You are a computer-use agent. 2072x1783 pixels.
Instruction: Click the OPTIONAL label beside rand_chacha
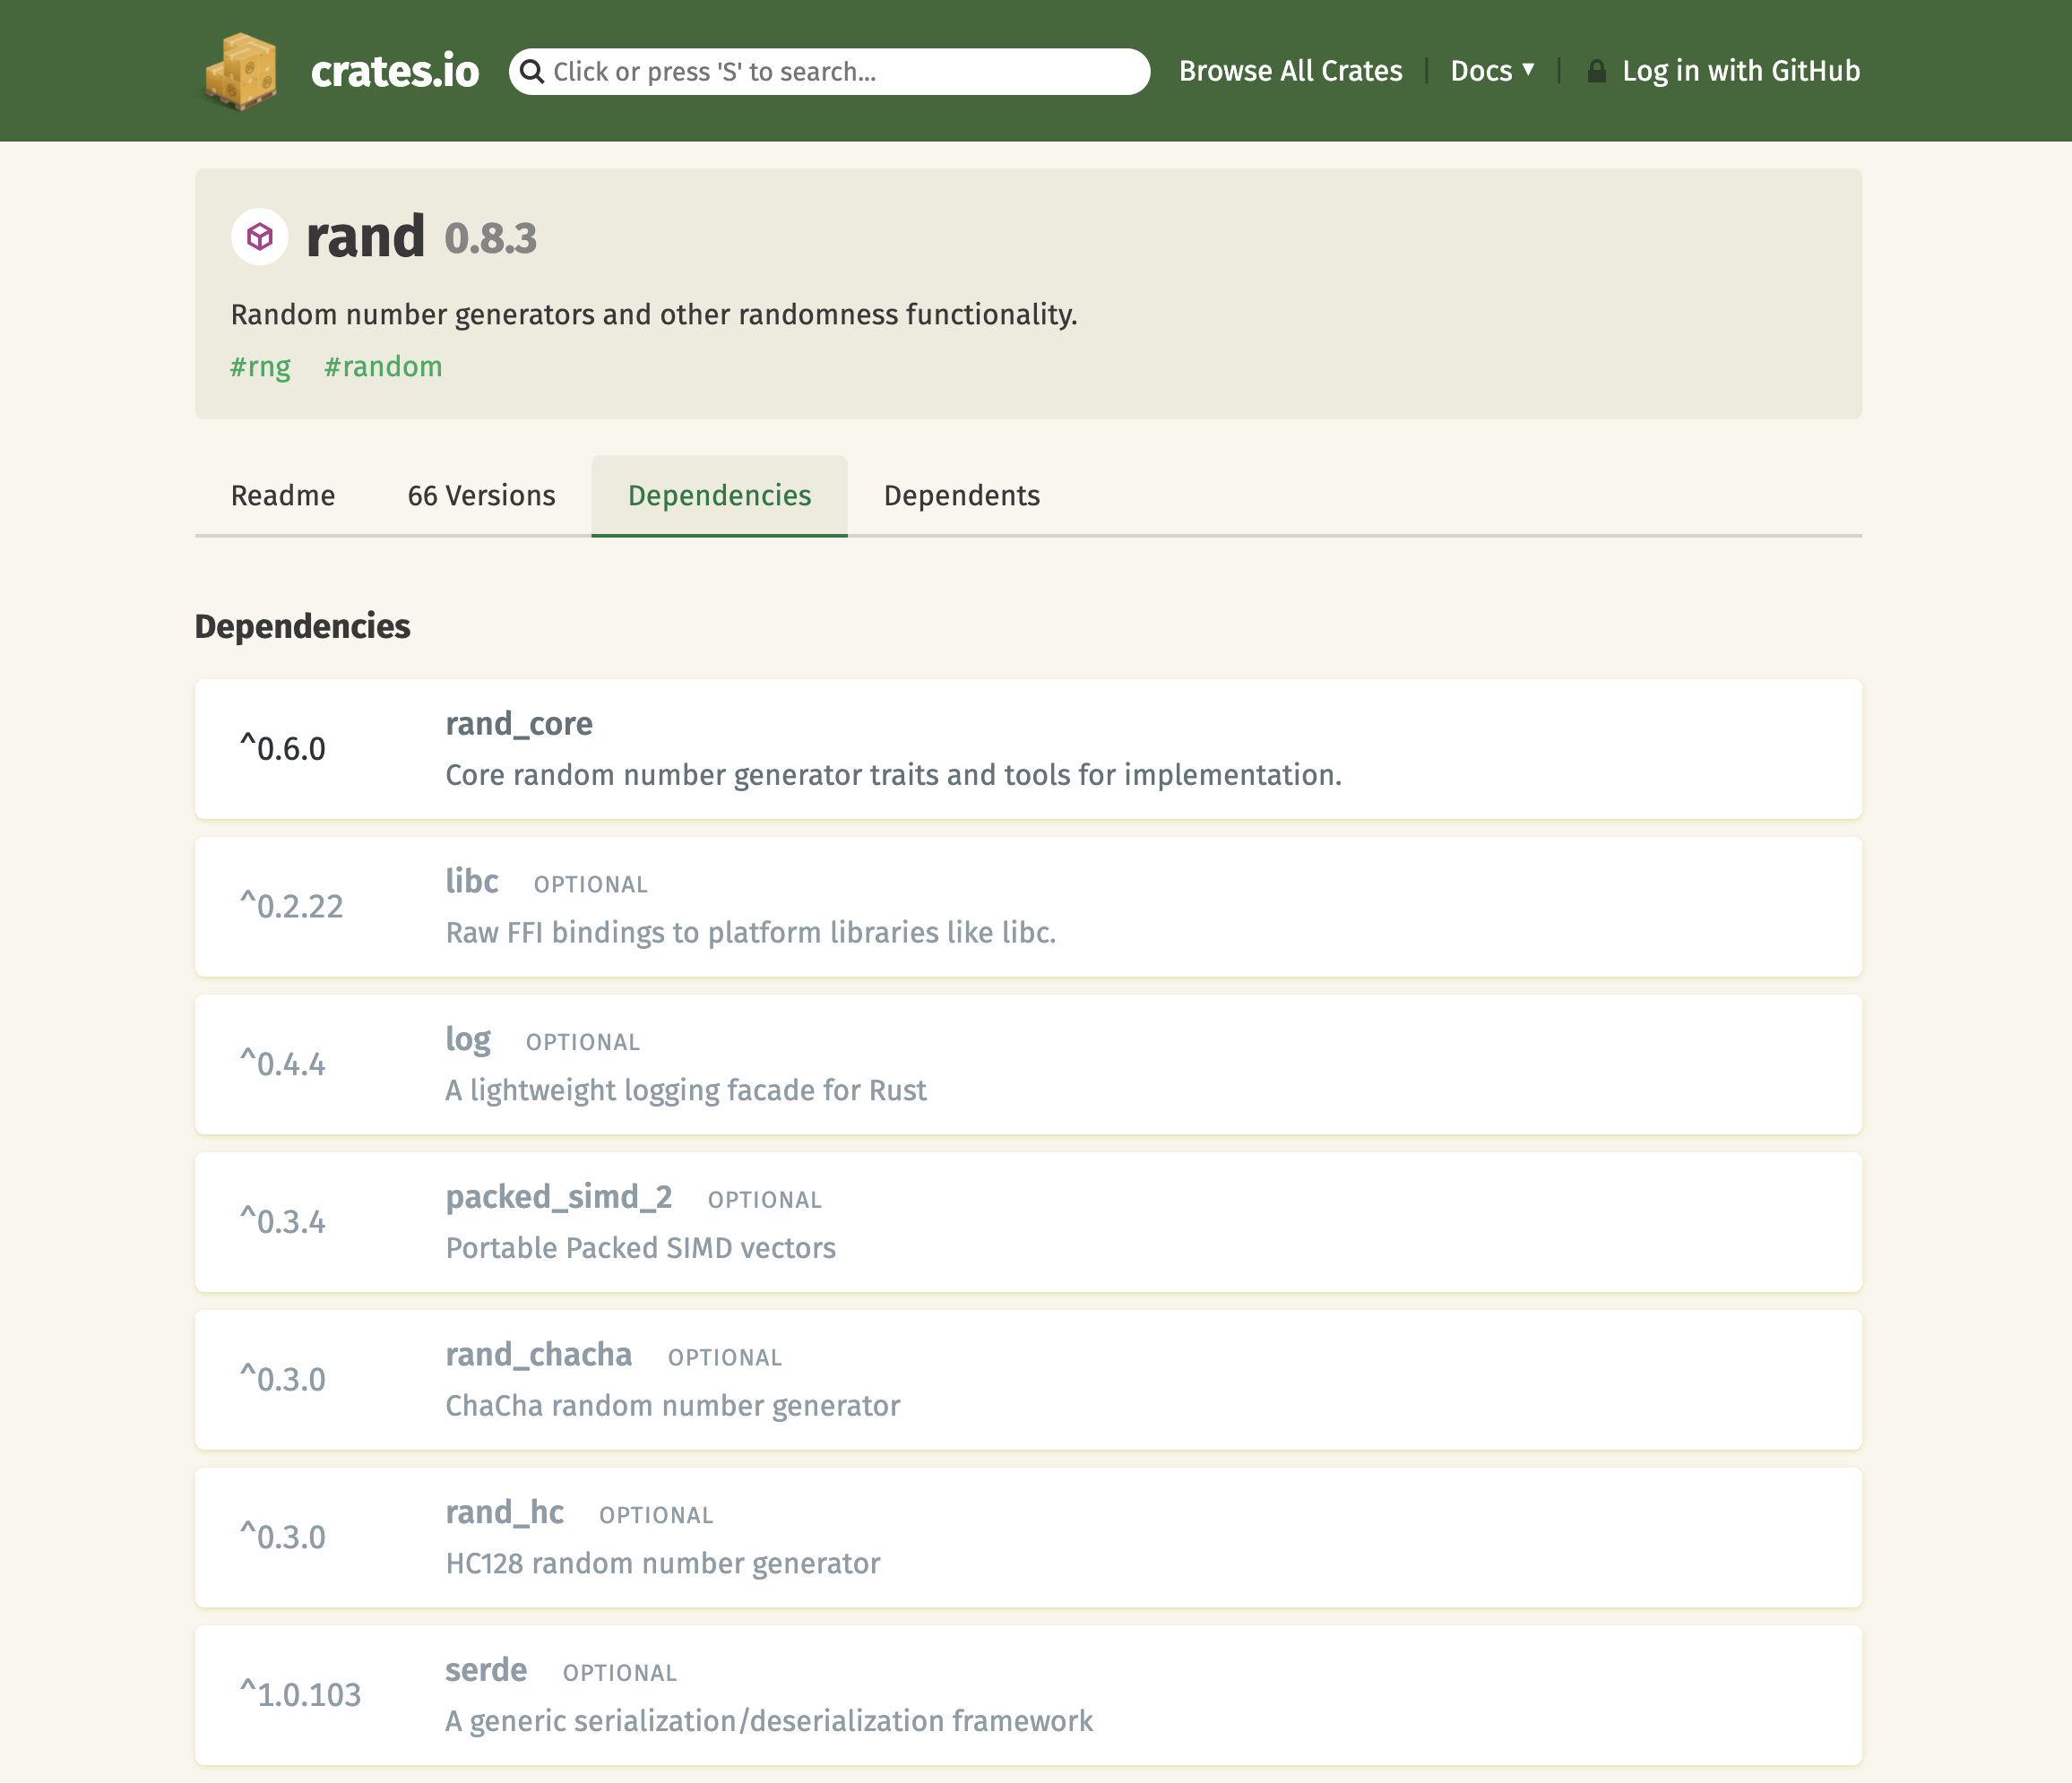tap(725, 1358)
